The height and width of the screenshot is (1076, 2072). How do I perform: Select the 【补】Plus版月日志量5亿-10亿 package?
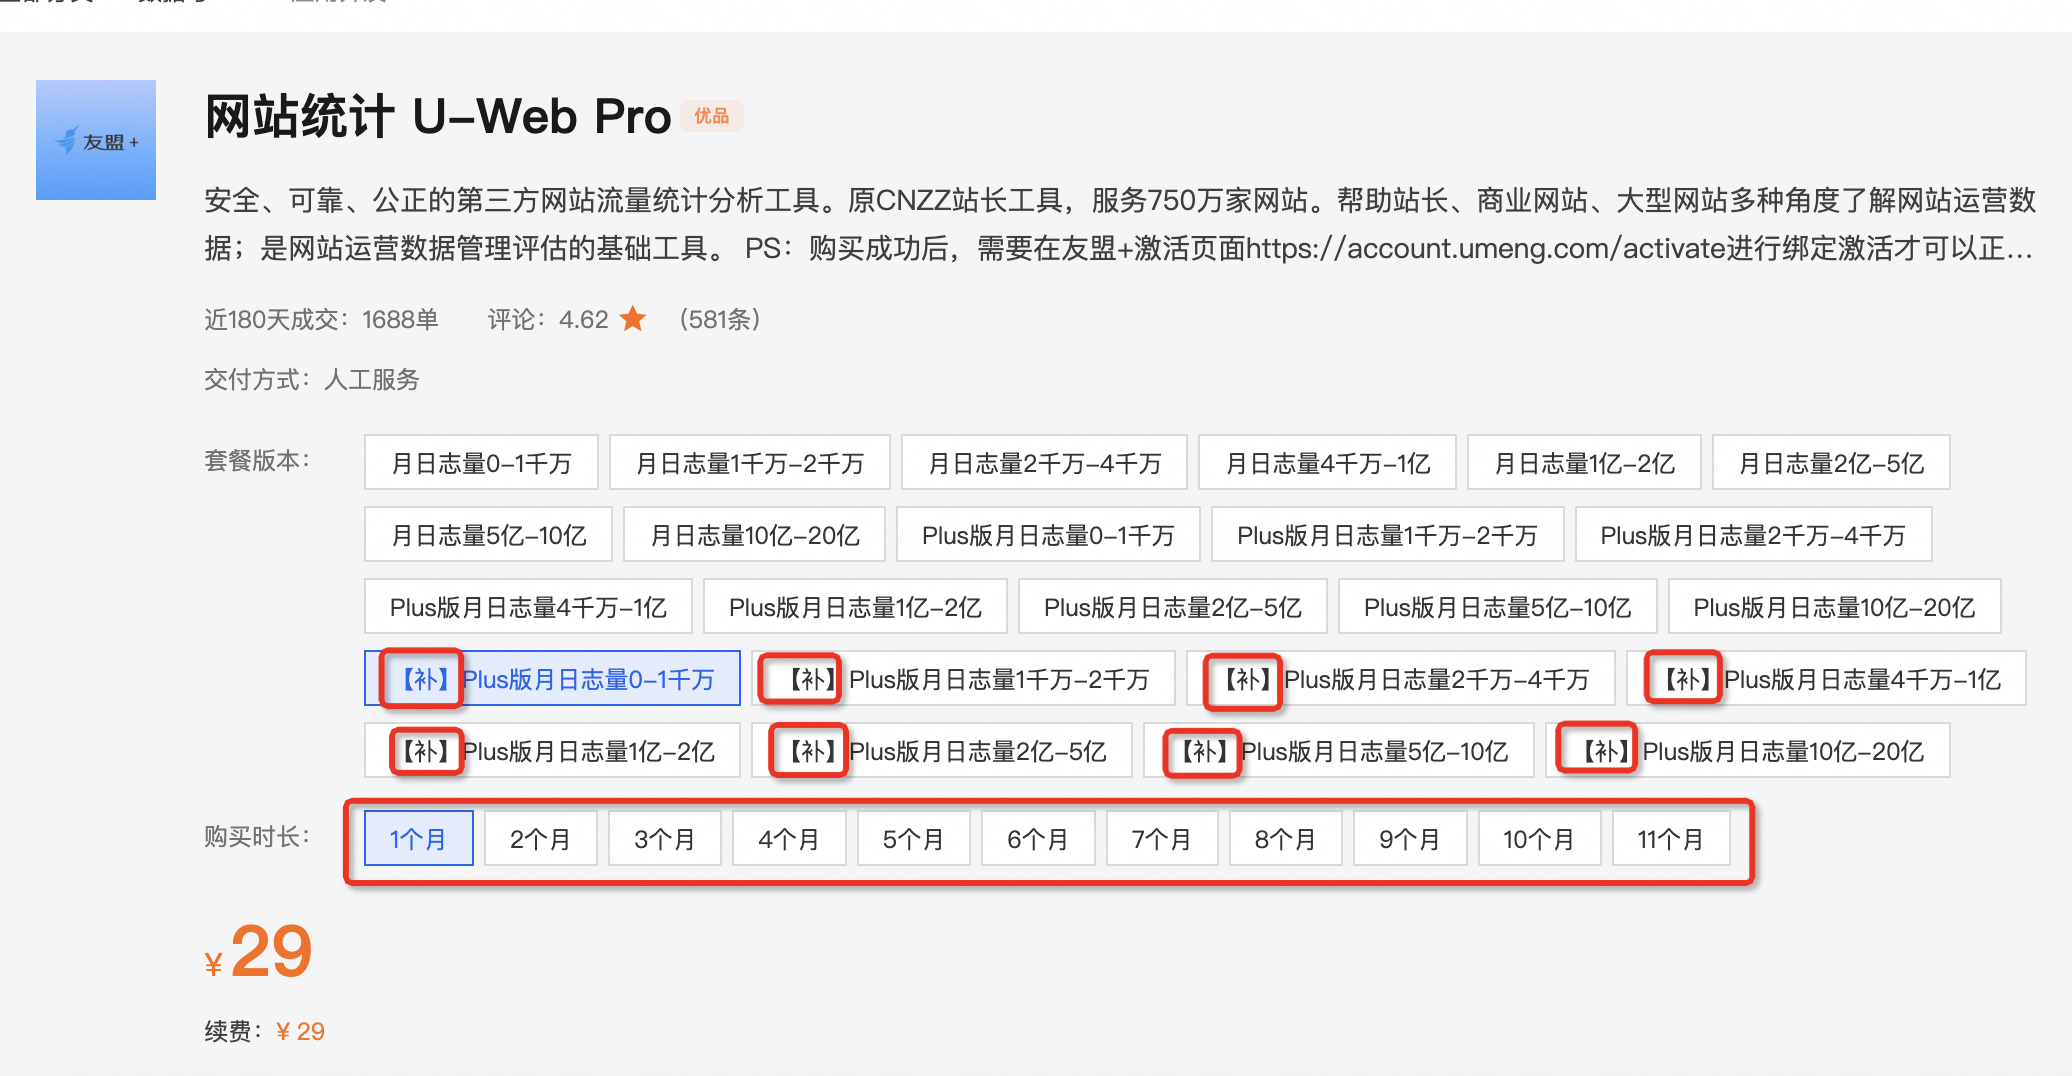click(1339, 750)
